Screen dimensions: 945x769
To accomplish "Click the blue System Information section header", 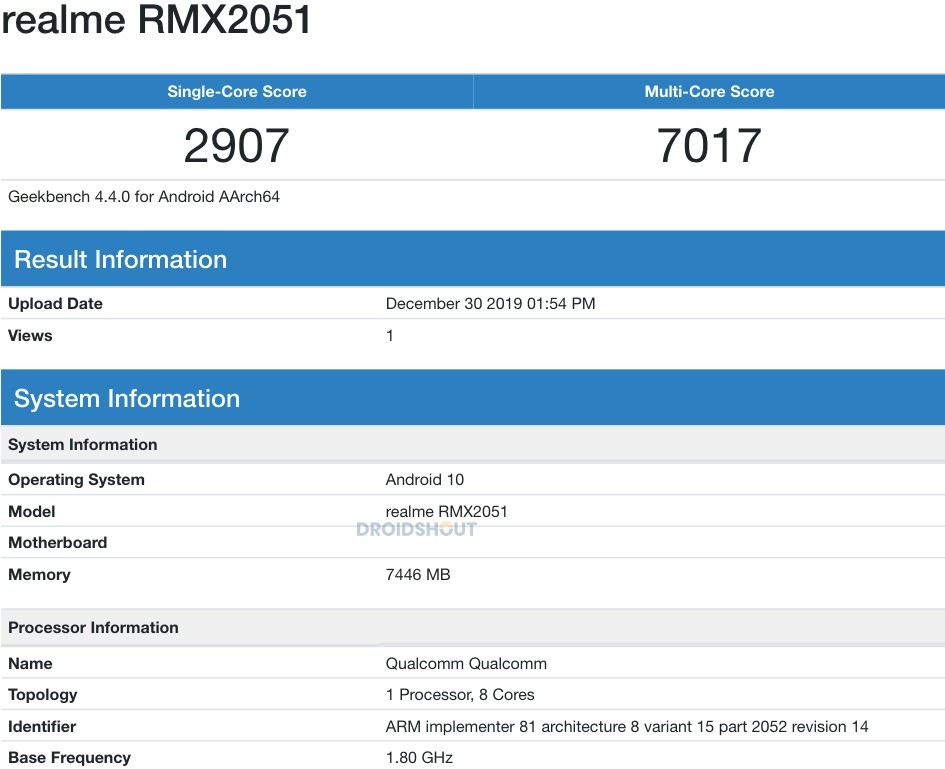I will pos(127,399).
